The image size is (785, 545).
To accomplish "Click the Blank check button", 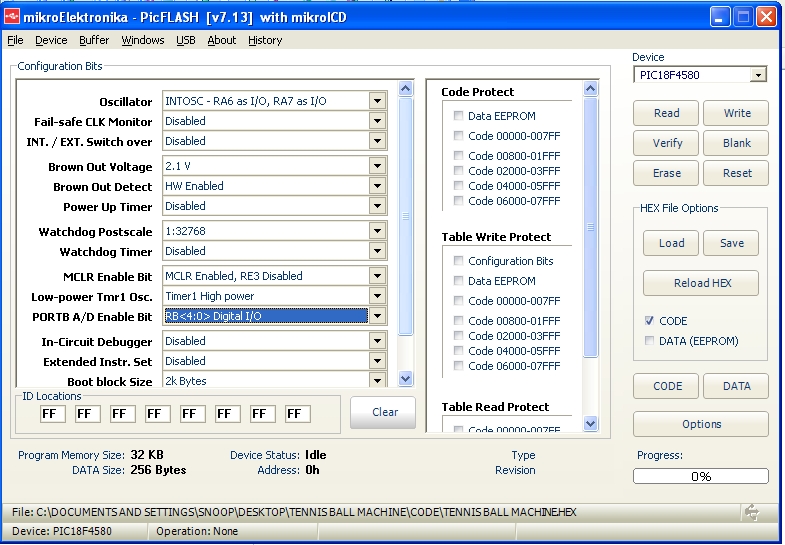I will [736, 143].
